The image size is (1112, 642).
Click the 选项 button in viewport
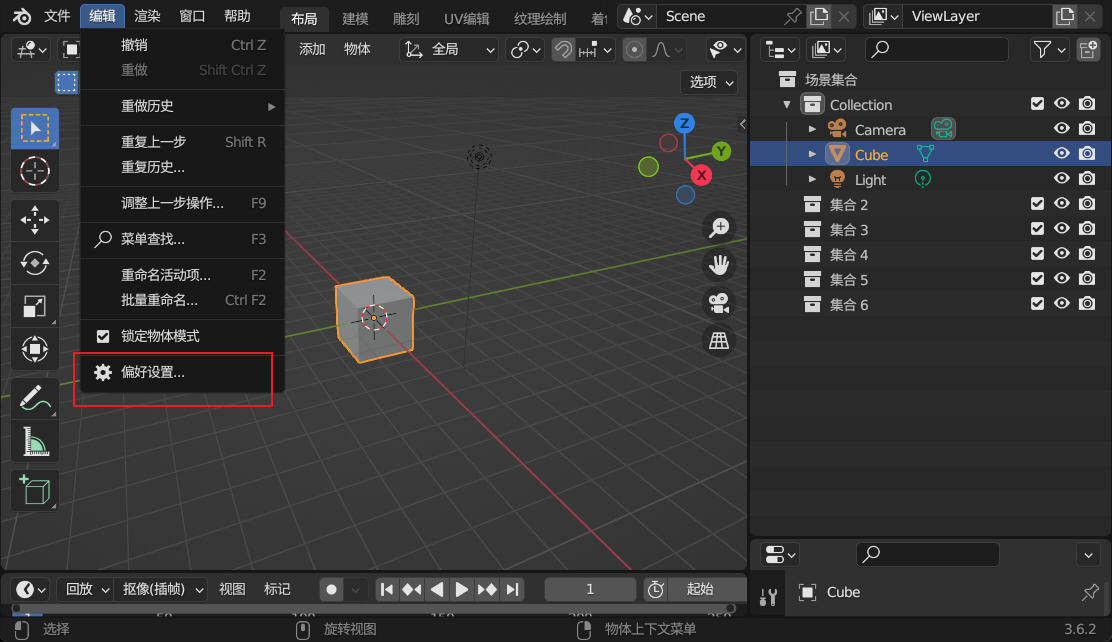(x=709, y=82)
